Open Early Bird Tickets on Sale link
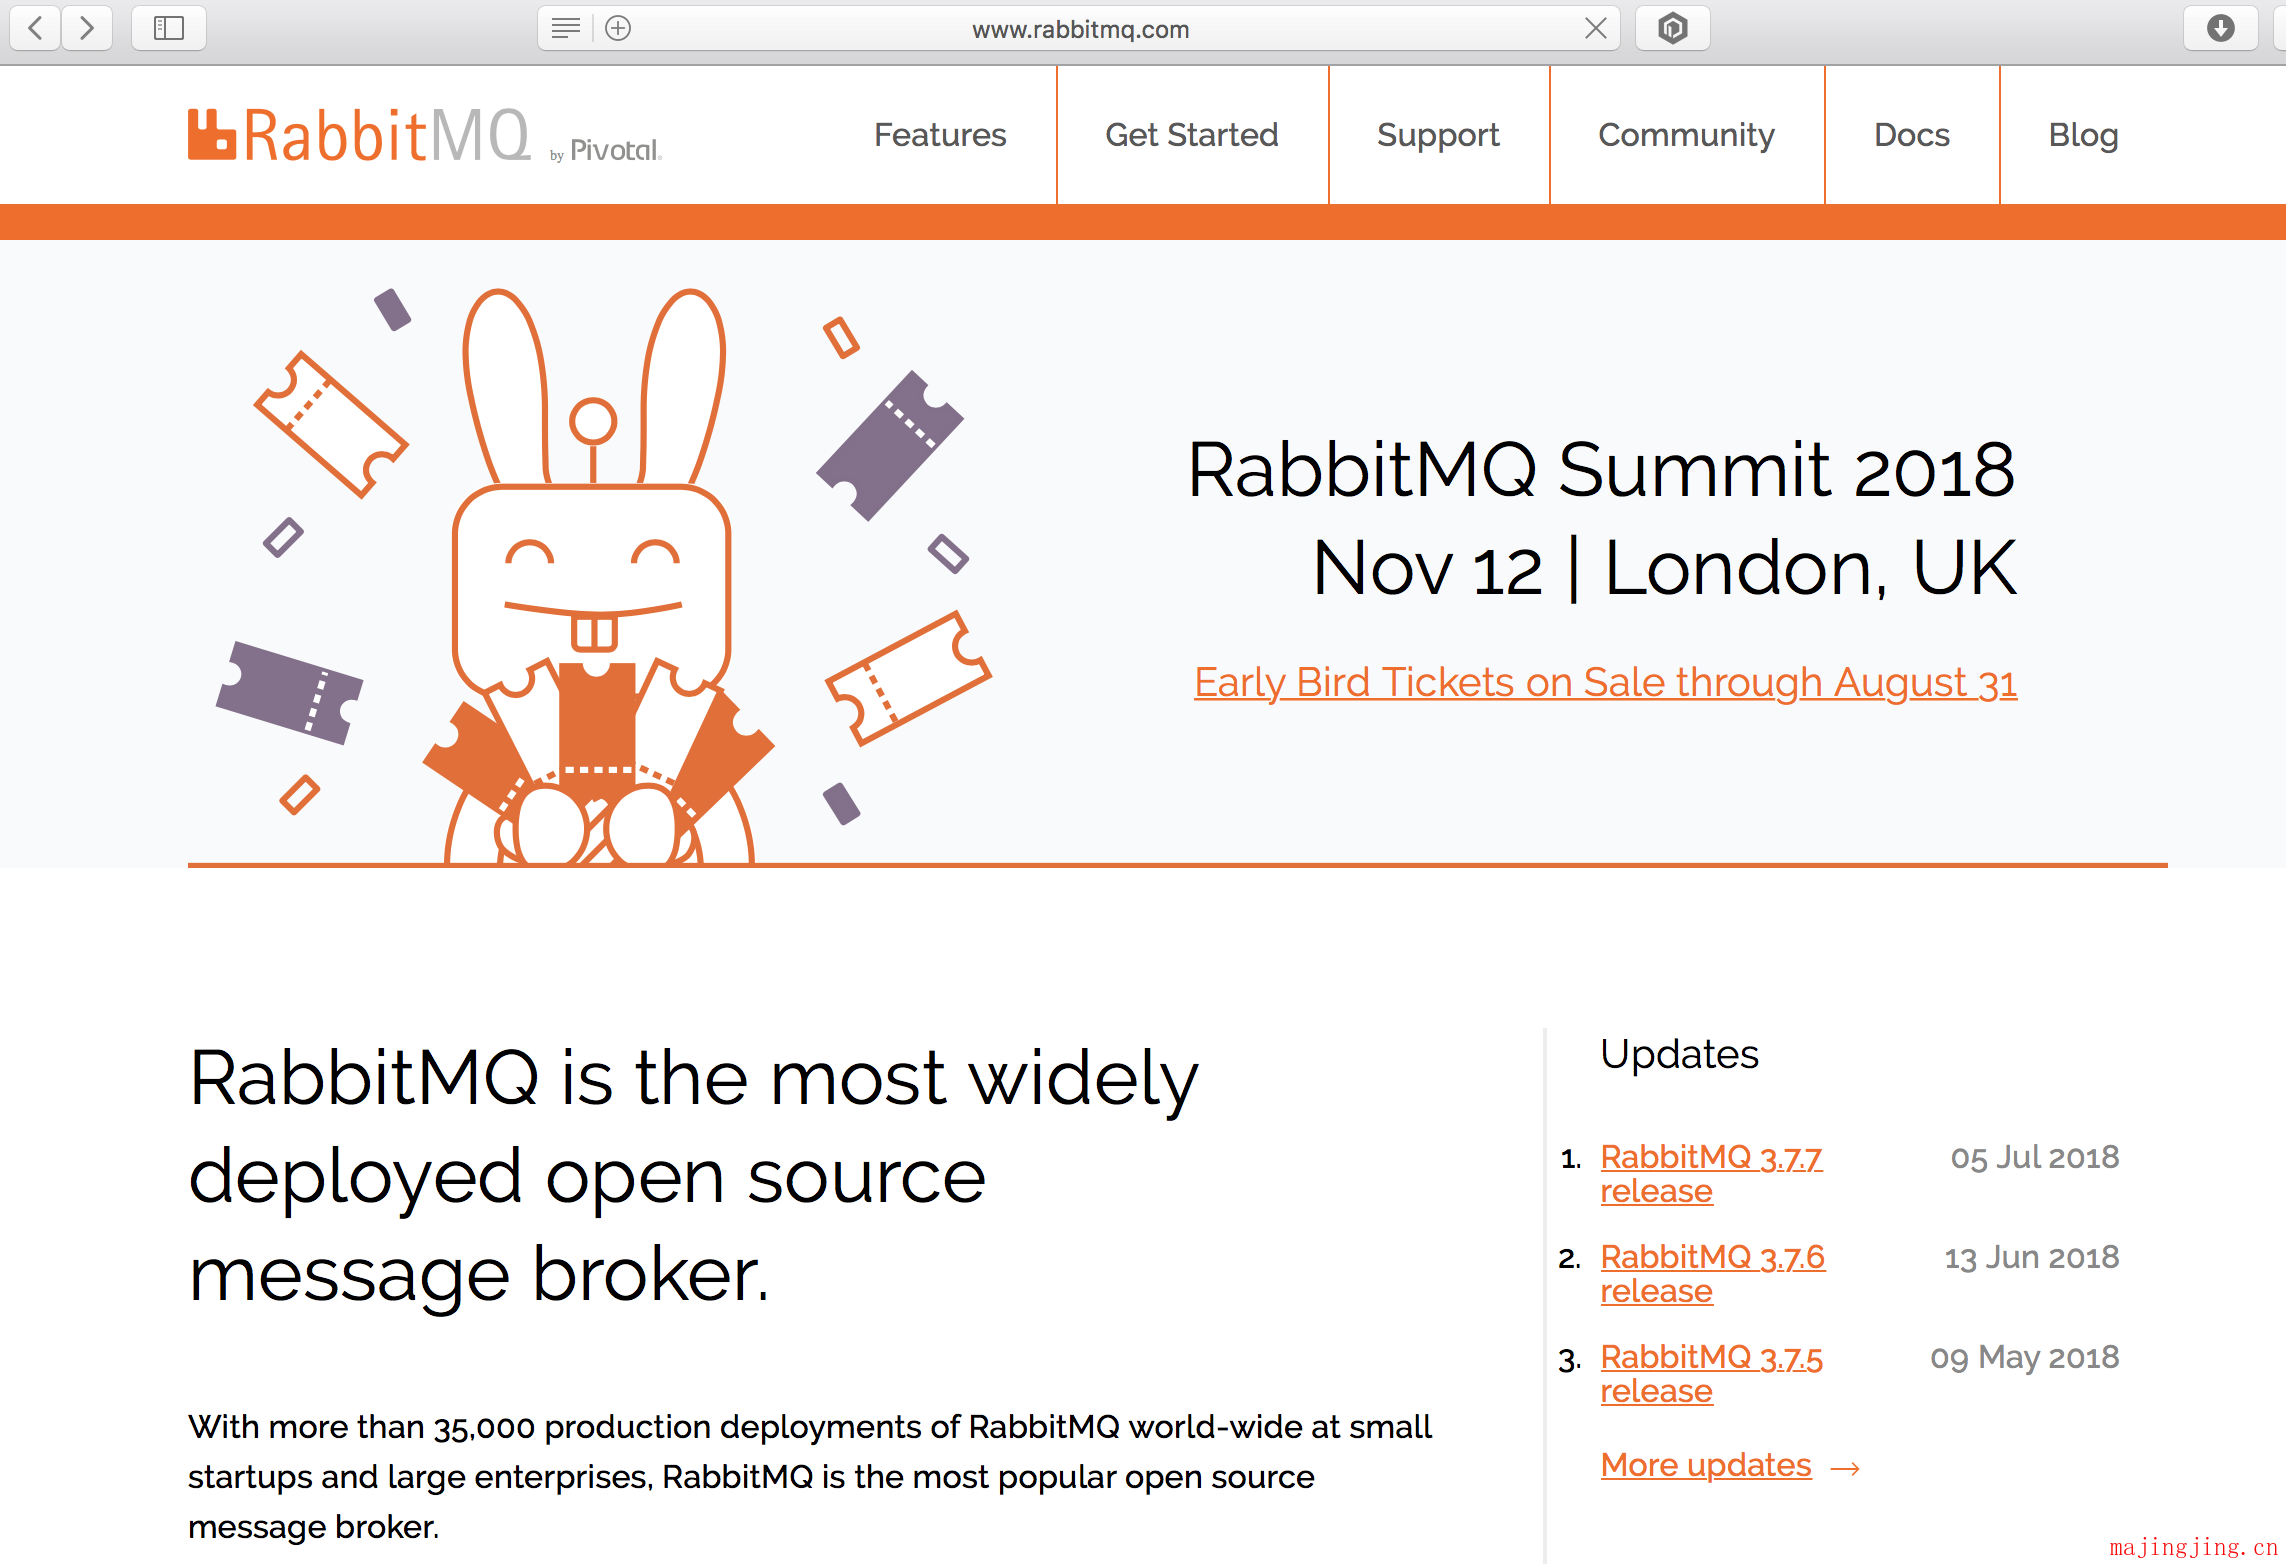The image size is (2286, 1564). tap(1605, 683)
